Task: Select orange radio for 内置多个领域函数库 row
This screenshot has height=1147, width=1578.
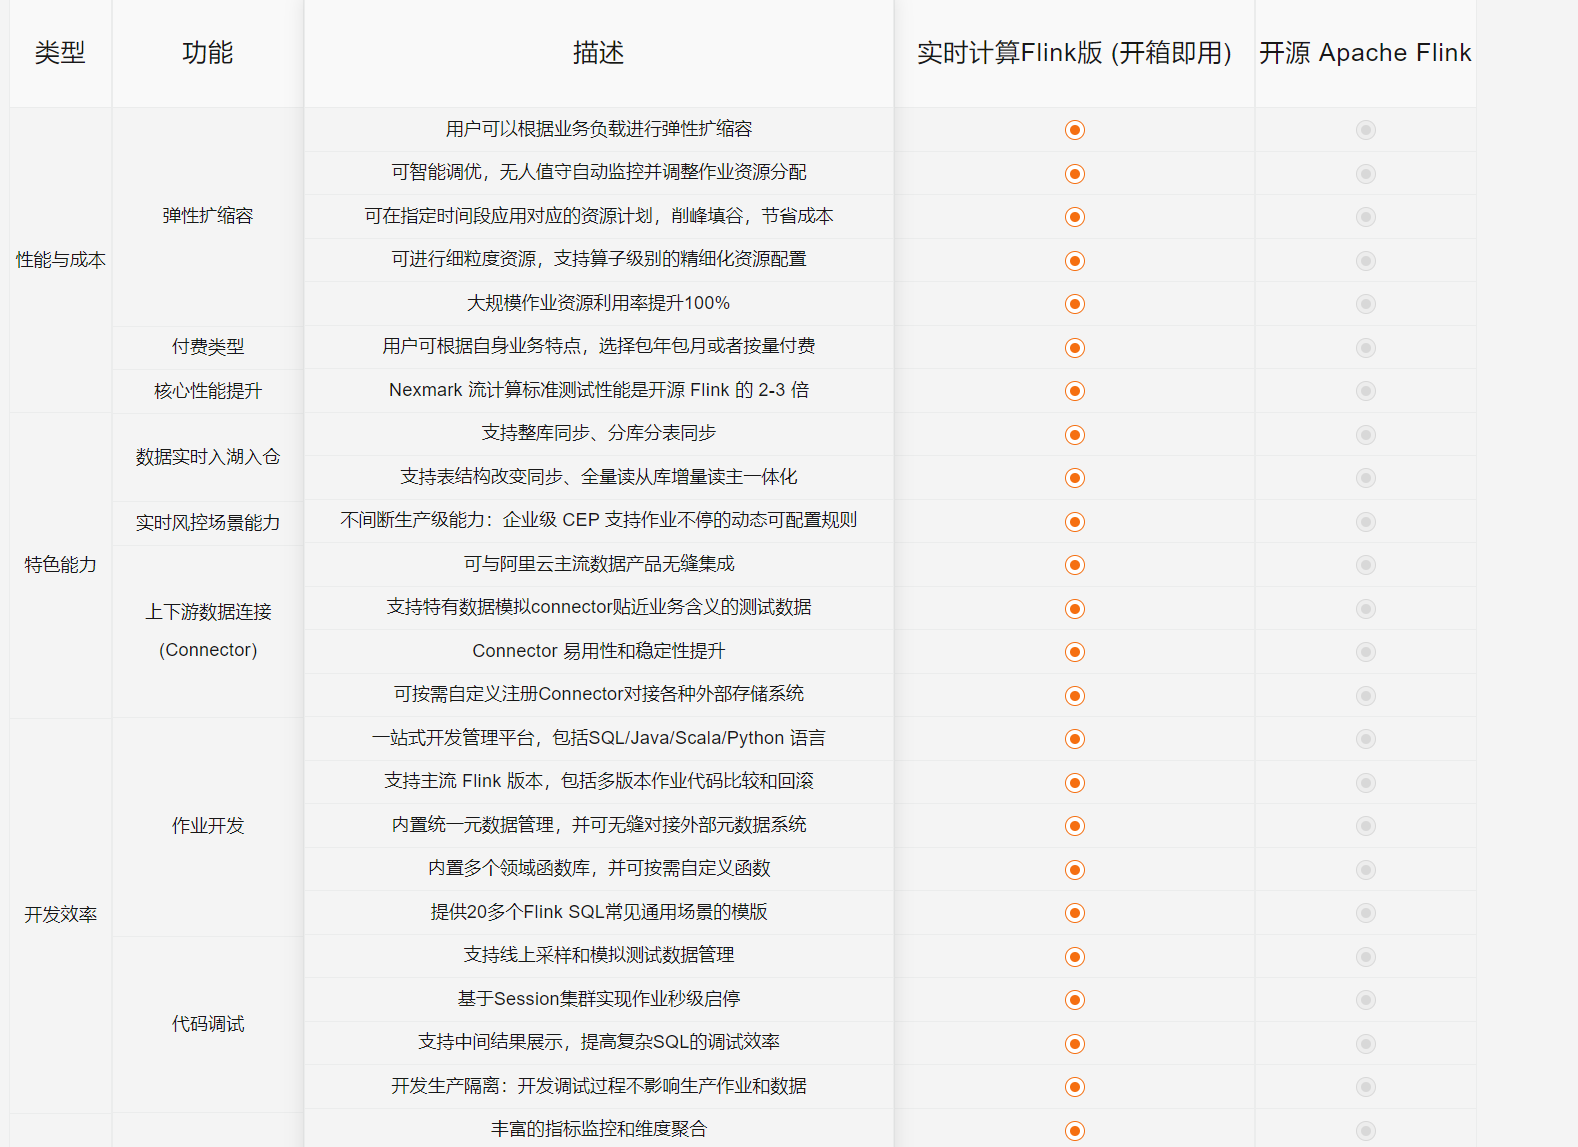Action: tap(1075, 870)
